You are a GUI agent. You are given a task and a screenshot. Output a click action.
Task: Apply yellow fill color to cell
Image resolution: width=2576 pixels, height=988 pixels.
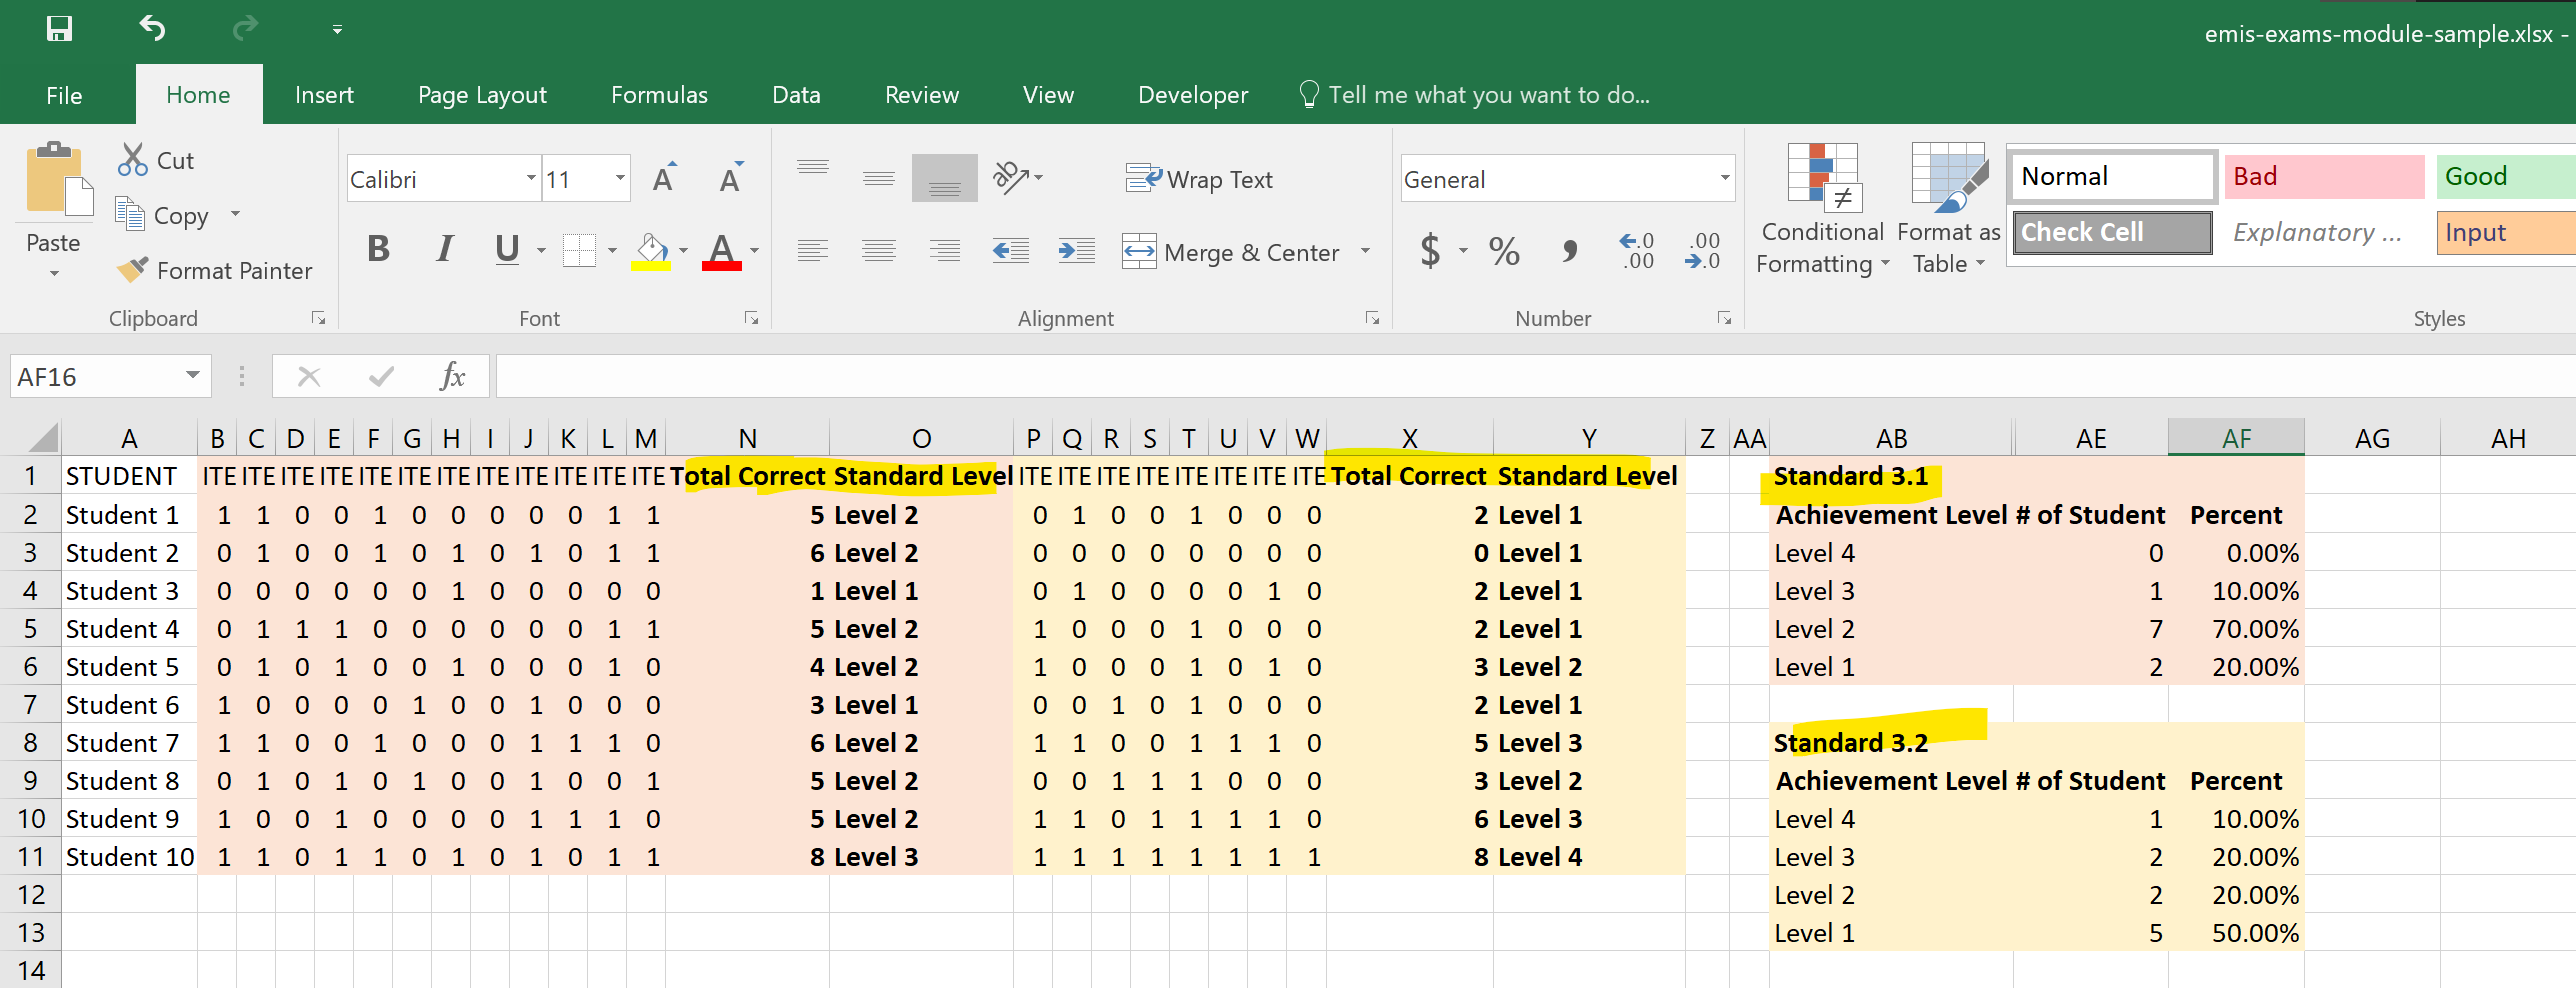coord(651,251)
